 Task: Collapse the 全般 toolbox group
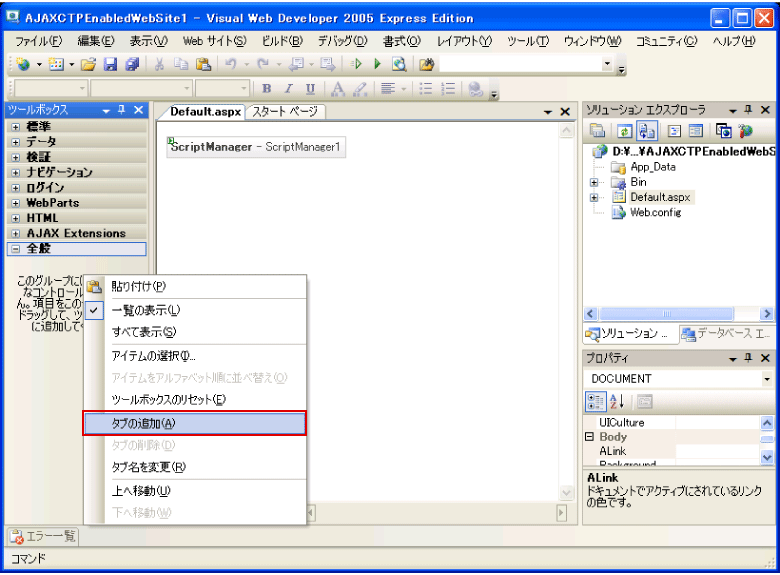coord(15,249)
